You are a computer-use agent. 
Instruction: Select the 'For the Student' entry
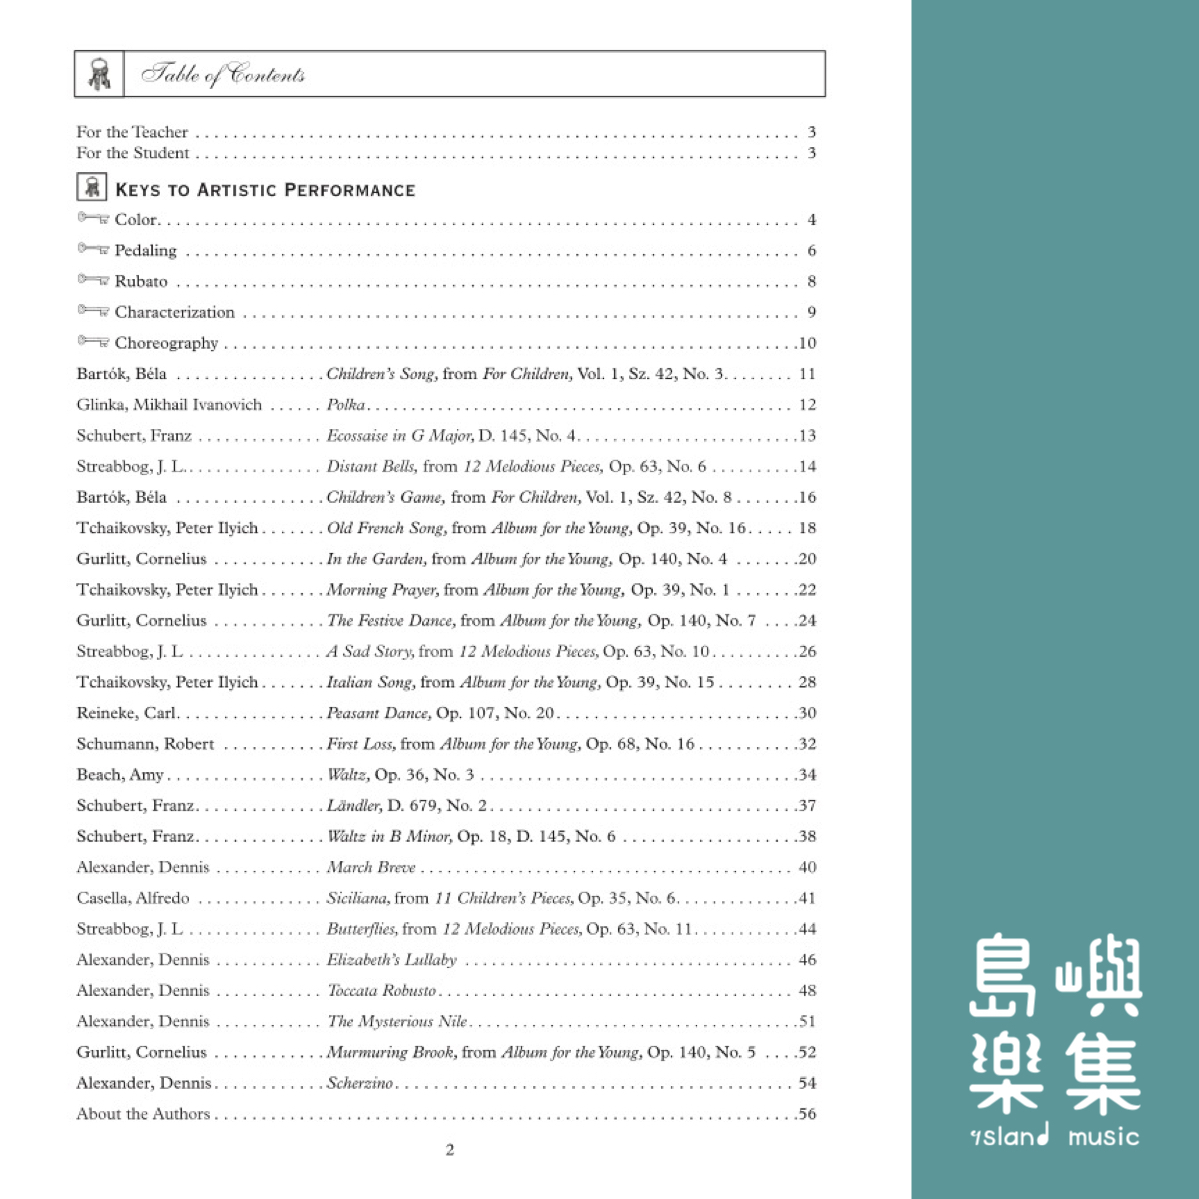point(447,153)
